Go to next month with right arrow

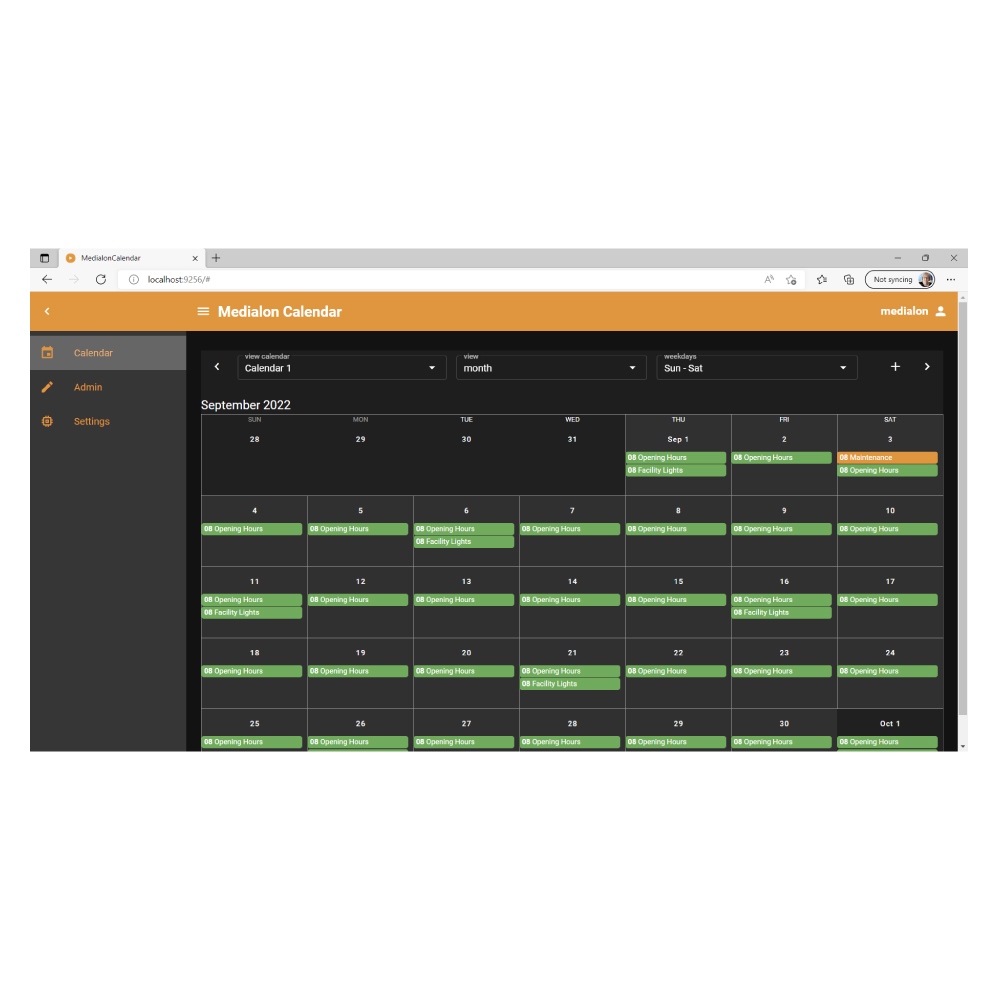point(927,367)
